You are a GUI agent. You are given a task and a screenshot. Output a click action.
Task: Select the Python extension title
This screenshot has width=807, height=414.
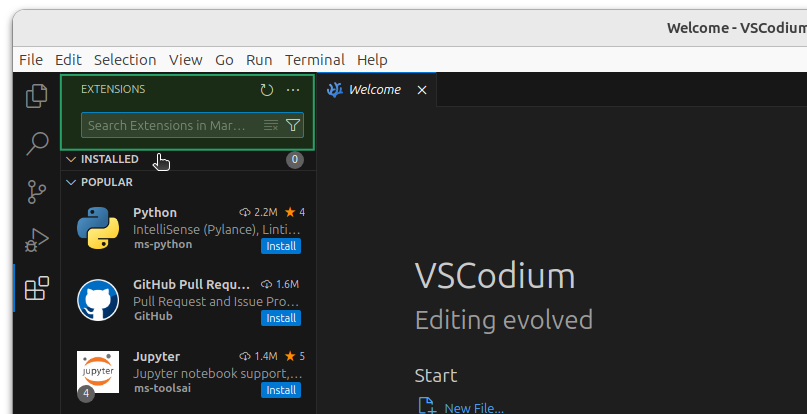(x=155, y=212)
